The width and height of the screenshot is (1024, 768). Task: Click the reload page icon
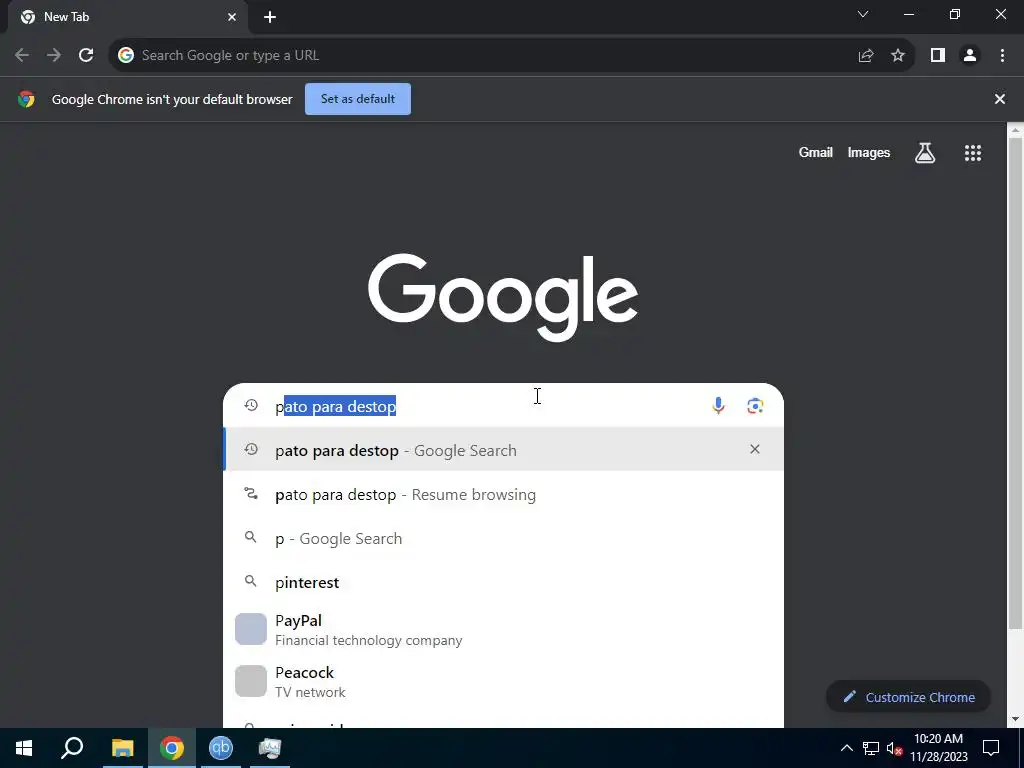(x=86, y=56)
